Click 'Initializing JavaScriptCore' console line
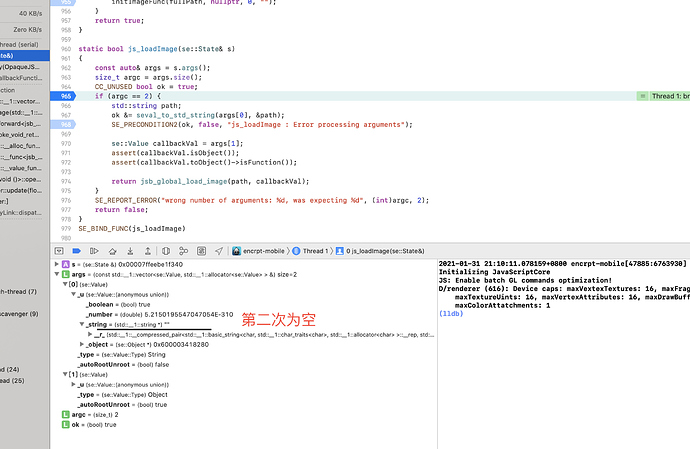Screen dimensions: 690x449 click(x=494, y=272)
